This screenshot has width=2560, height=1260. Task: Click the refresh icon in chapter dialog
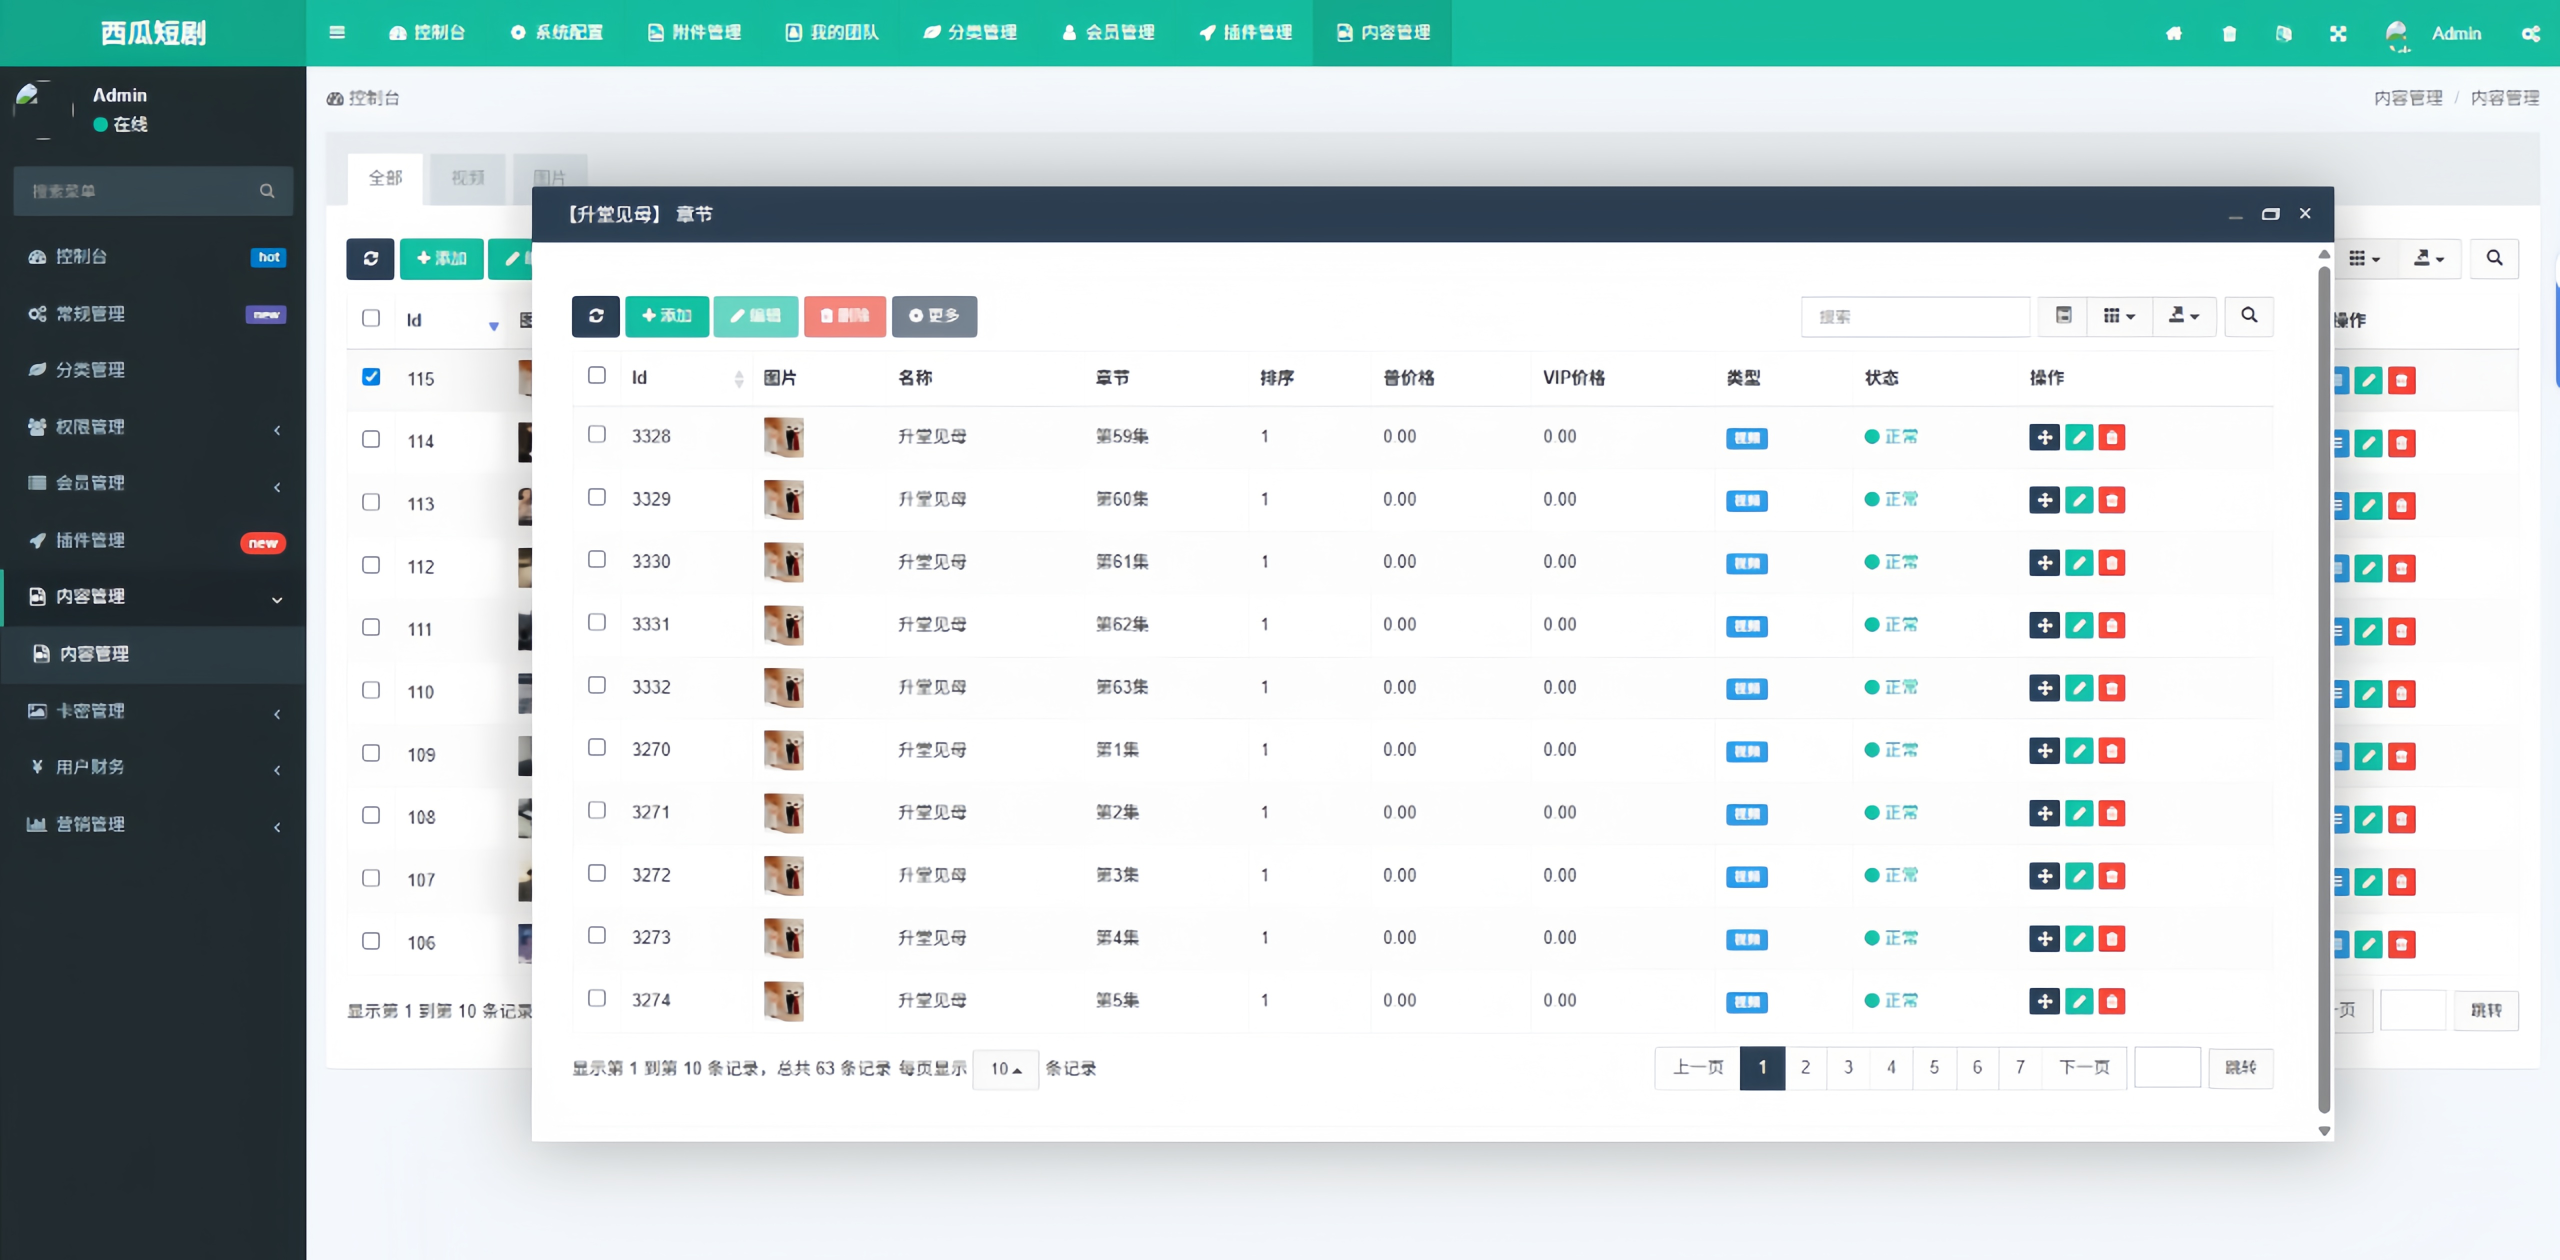595,316
